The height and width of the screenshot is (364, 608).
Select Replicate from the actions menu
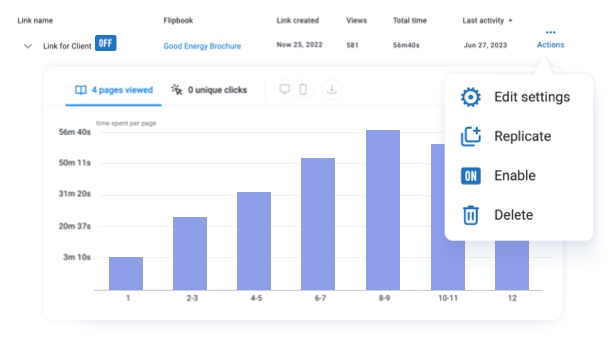[522, 136]
